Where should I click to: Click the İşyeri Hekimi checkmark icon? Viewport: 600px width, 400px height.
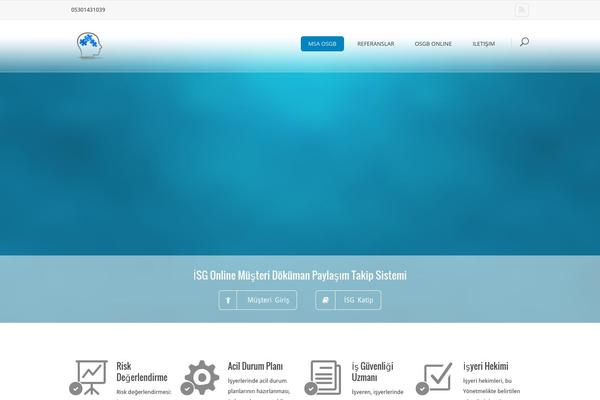[x=436, y=377]
